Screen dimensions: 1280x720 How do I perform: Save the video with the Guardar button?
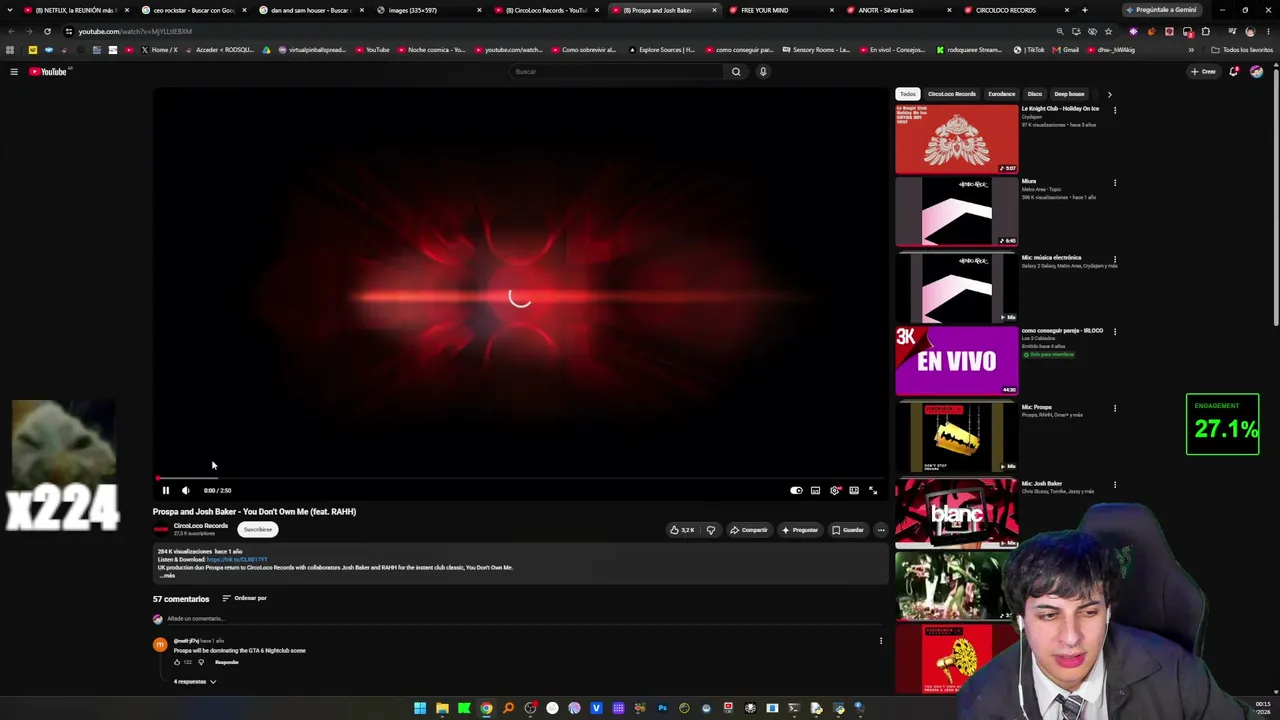click(x=848, y=530)
